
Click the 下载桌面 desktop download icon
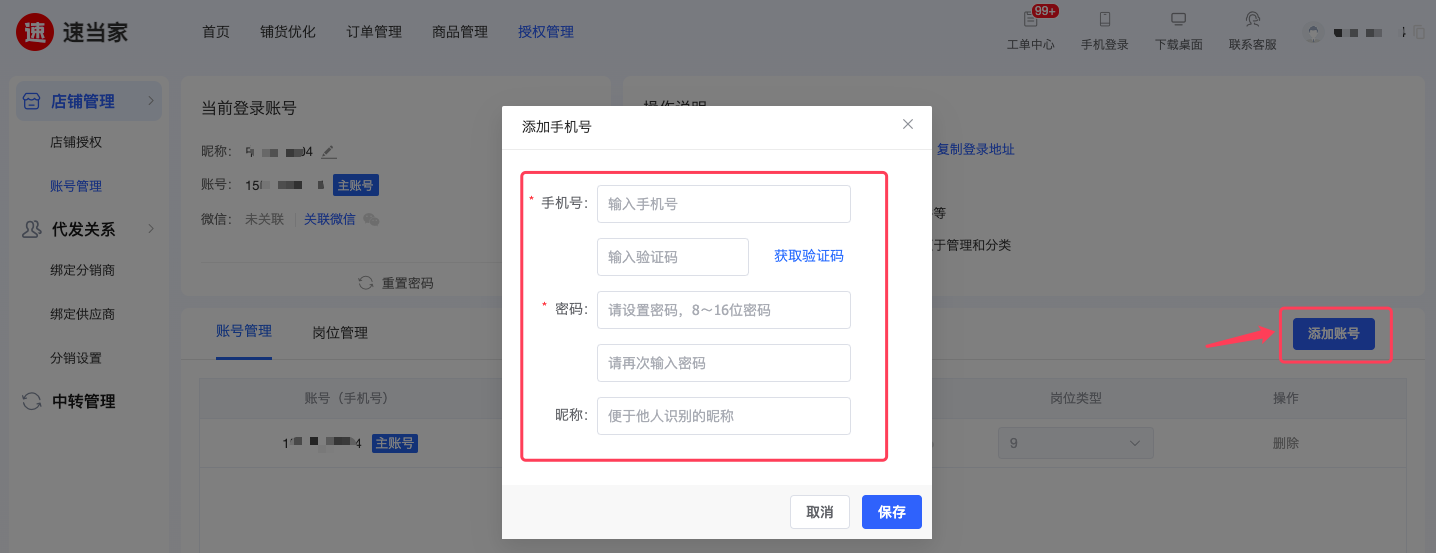1178,20
